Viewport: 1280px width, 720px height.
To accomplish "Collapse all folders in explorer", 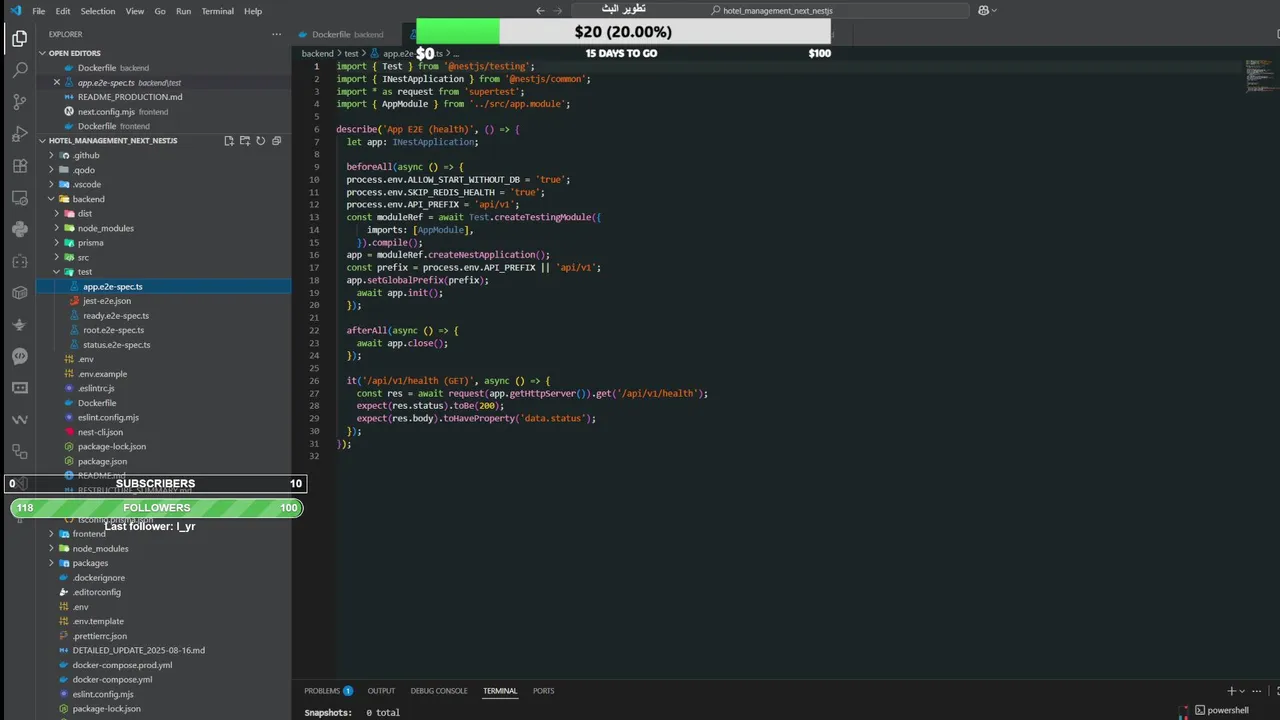I will [x=277, y=141].
